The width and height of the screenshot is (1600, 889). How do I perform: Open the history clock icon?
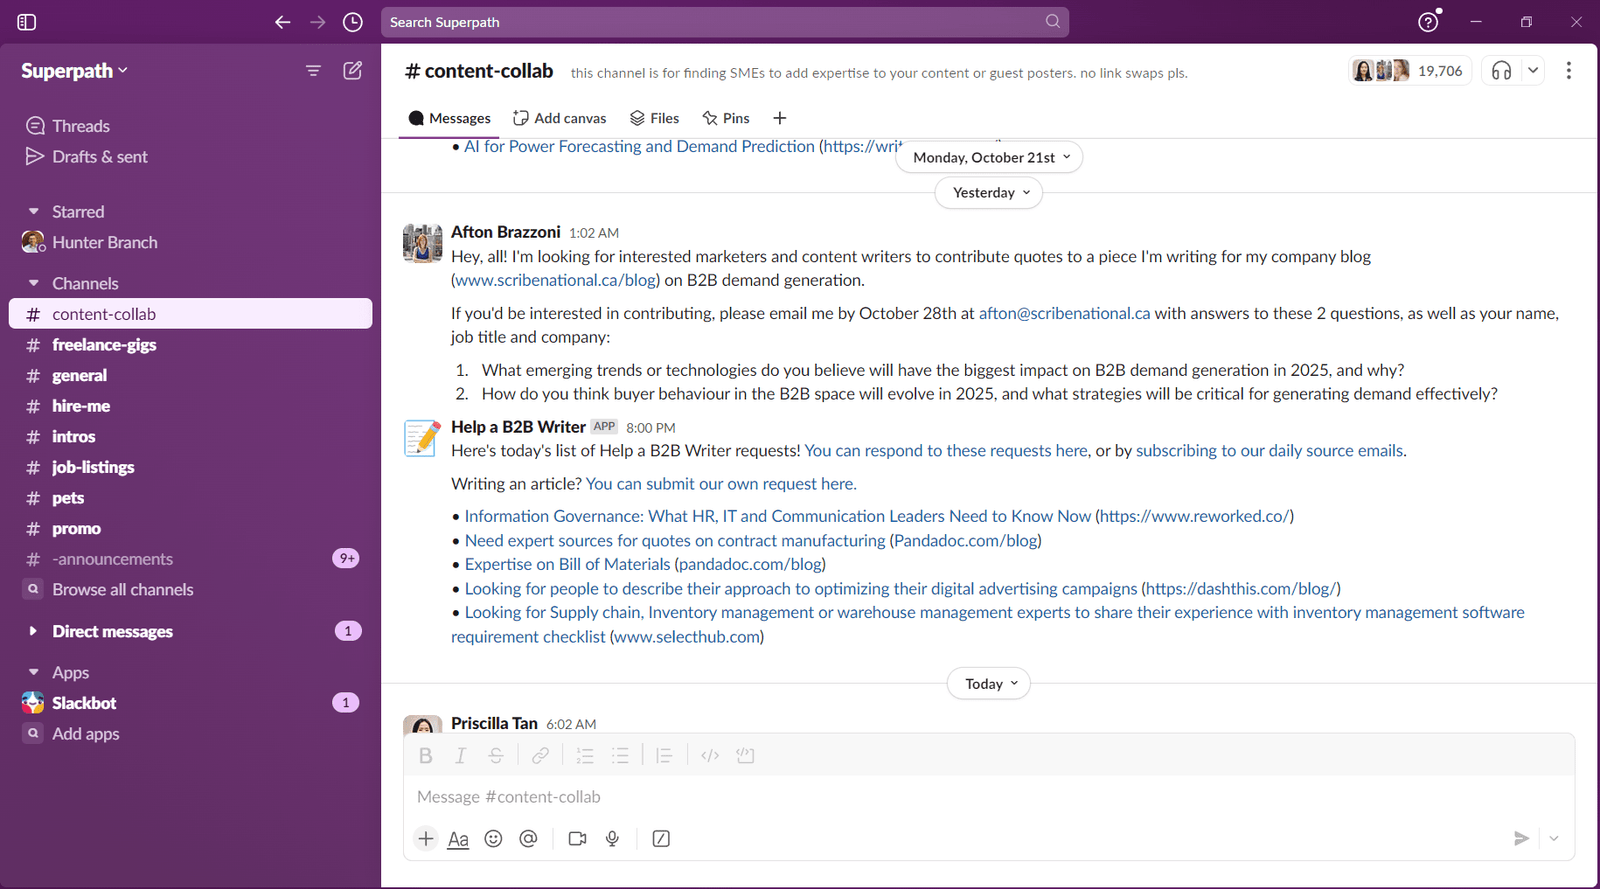(x=353, y=22)
